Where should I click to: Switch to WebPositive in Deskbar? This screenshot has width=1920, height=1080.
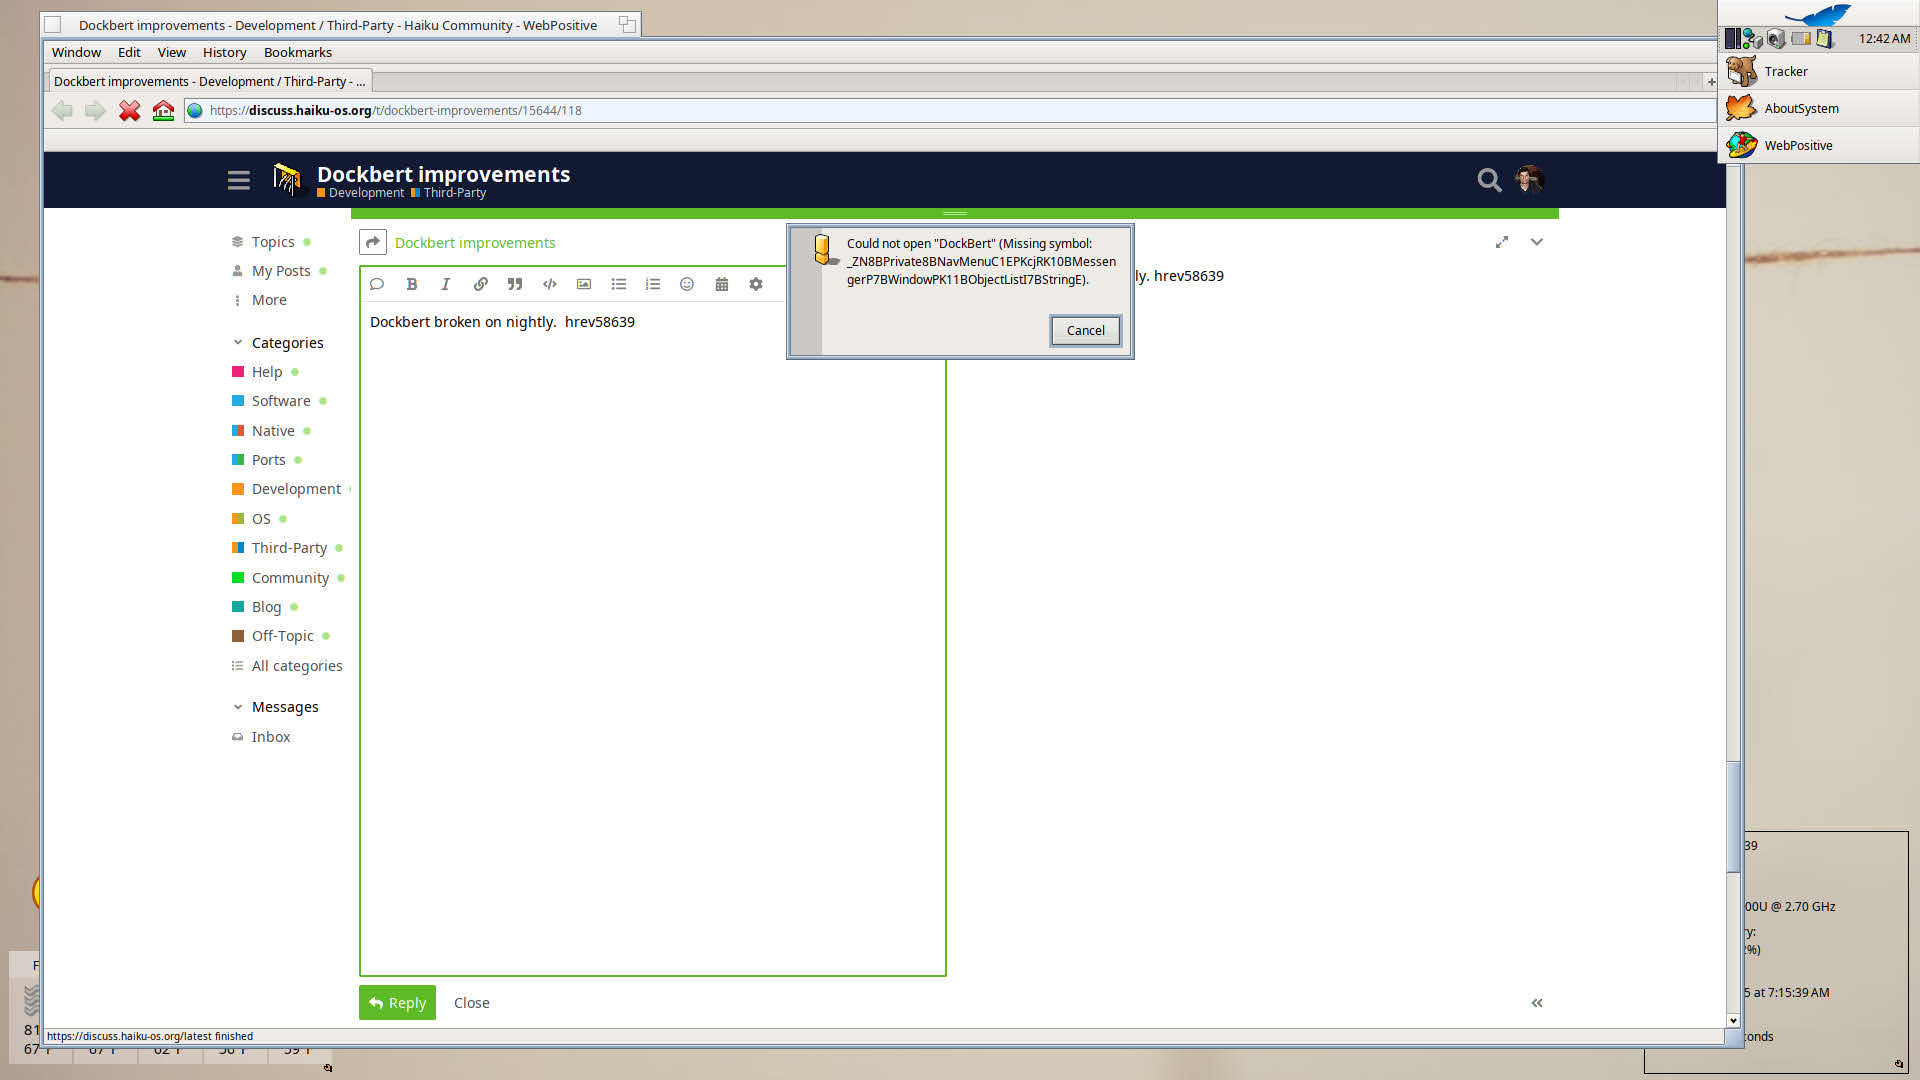pyautogui.click(x=1819, y=145)
